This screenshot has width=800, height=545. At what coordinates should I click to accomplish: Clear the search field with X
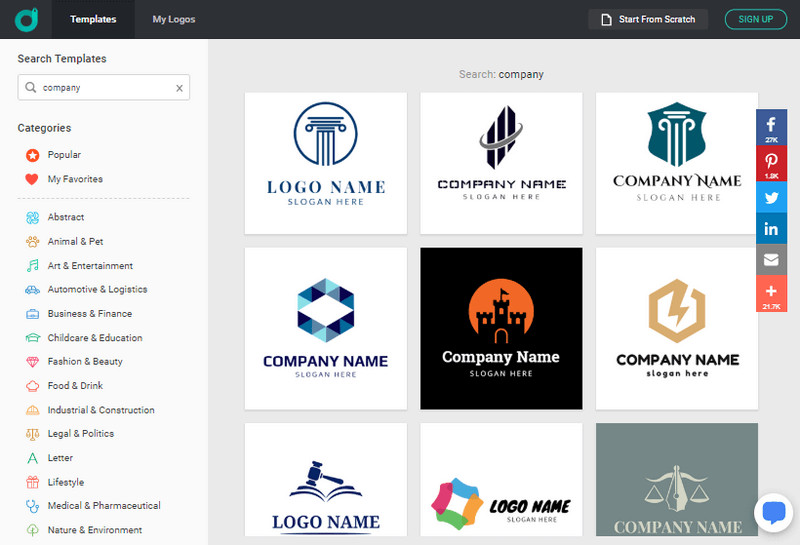point(179,88)
